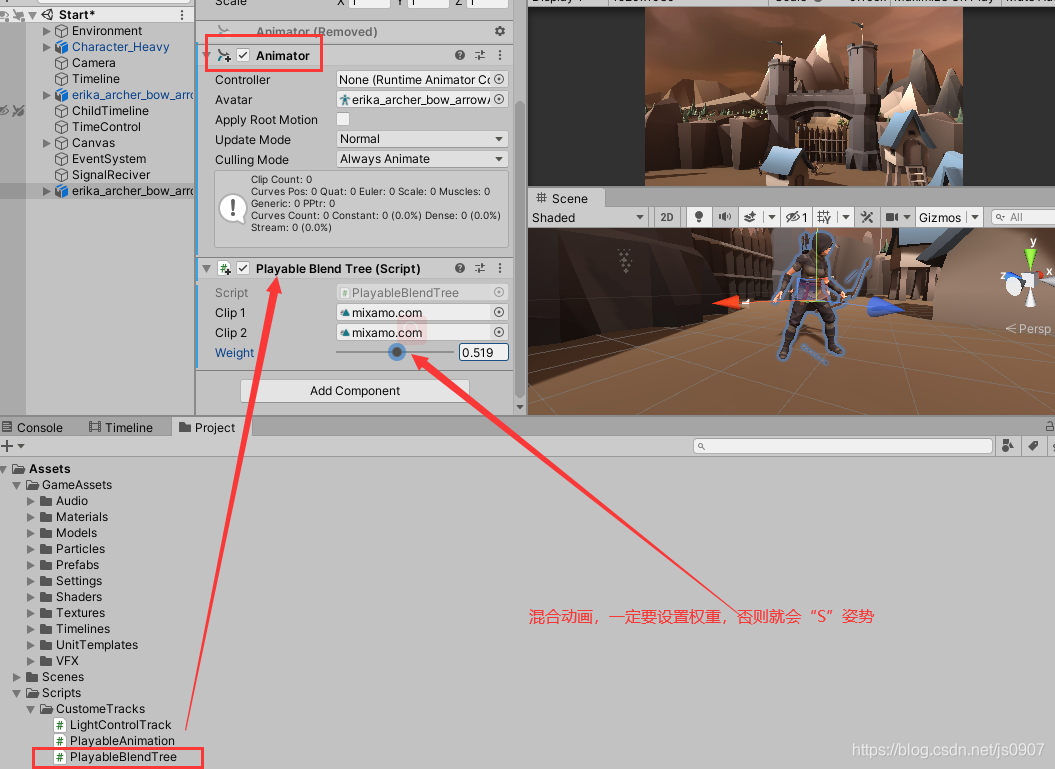Mute Scene view audio icon

click(x=724, y=217)
